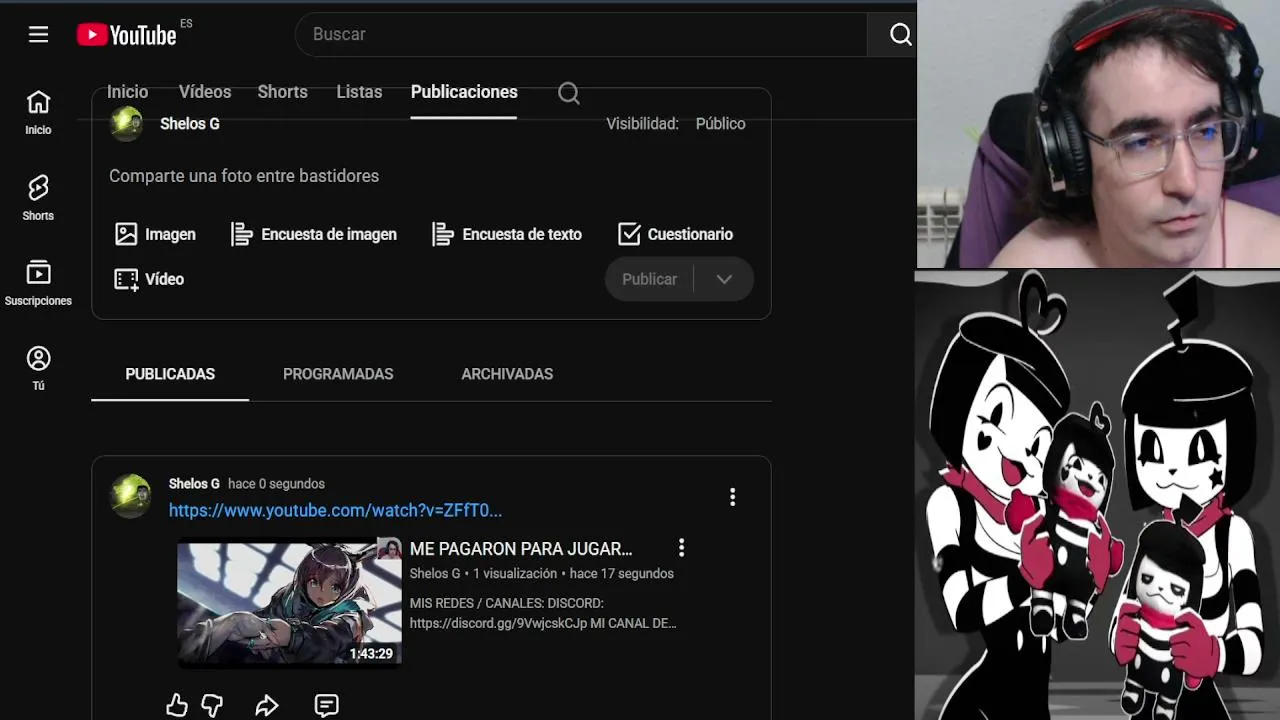The image size is (1280, 720).
Task: Show the PUBLICADAS posts tab
Action: pyautogui.click(x=170, y=374)
